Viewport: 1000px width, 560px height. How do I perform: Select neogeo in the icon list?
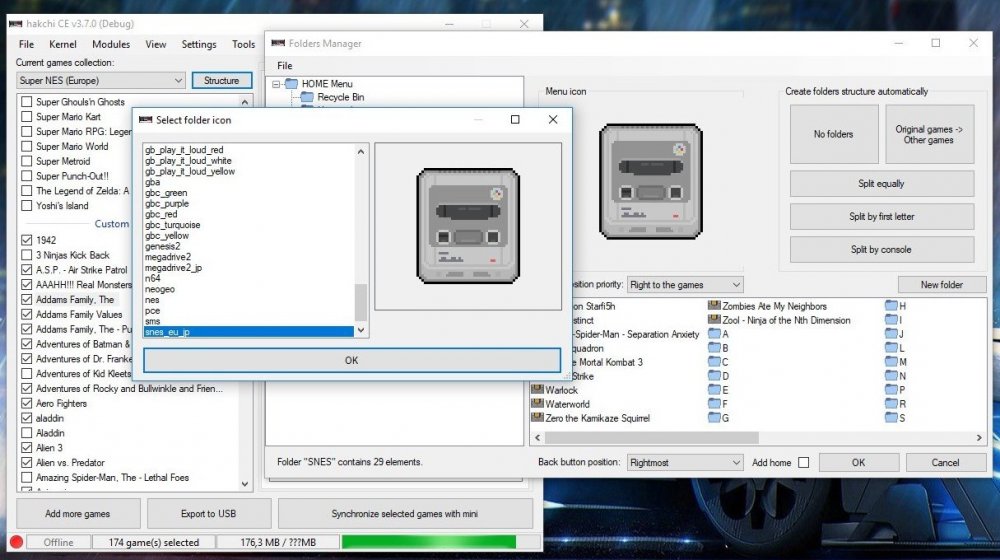[x=161, y=289]
